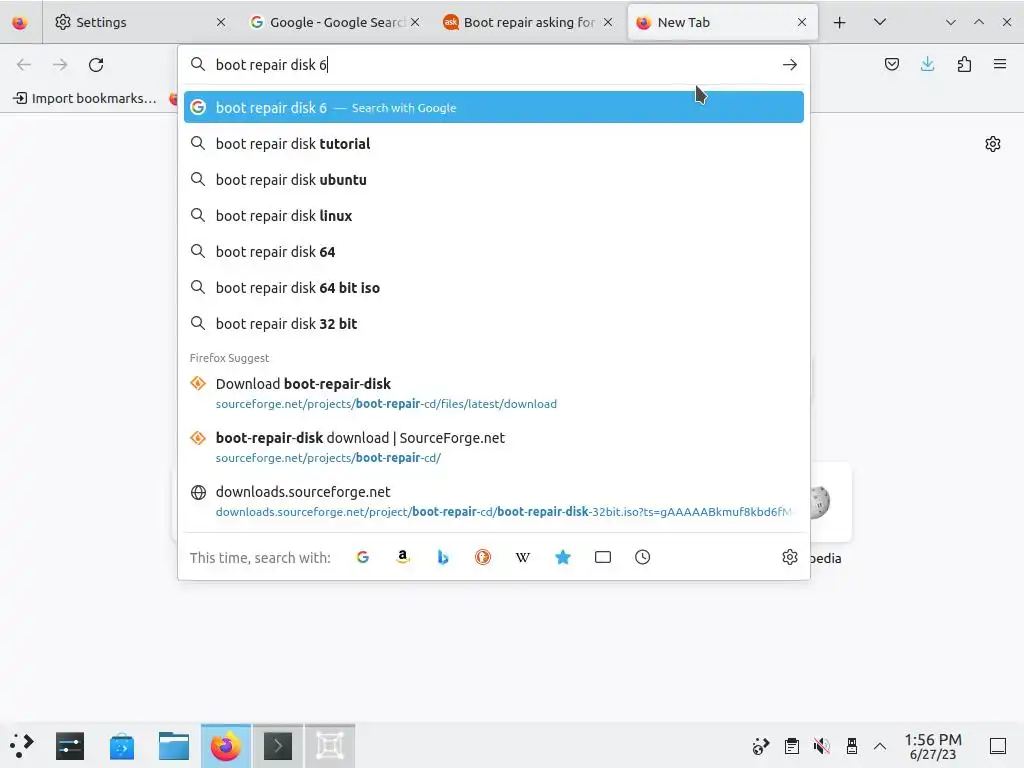Open boot-repair-disk download | SourceForge.net result
Viewport: 1024px width, 768px height.
tap(494, 447)
